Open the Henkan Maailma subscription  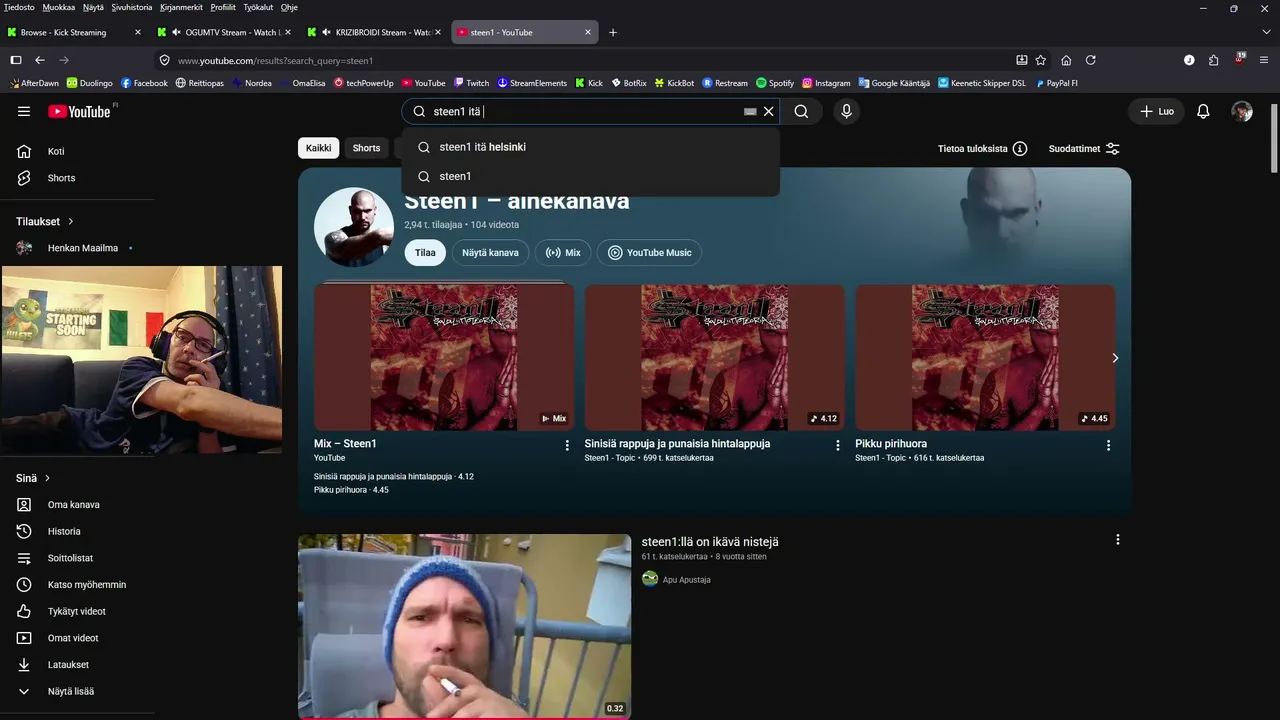[78, 248]
